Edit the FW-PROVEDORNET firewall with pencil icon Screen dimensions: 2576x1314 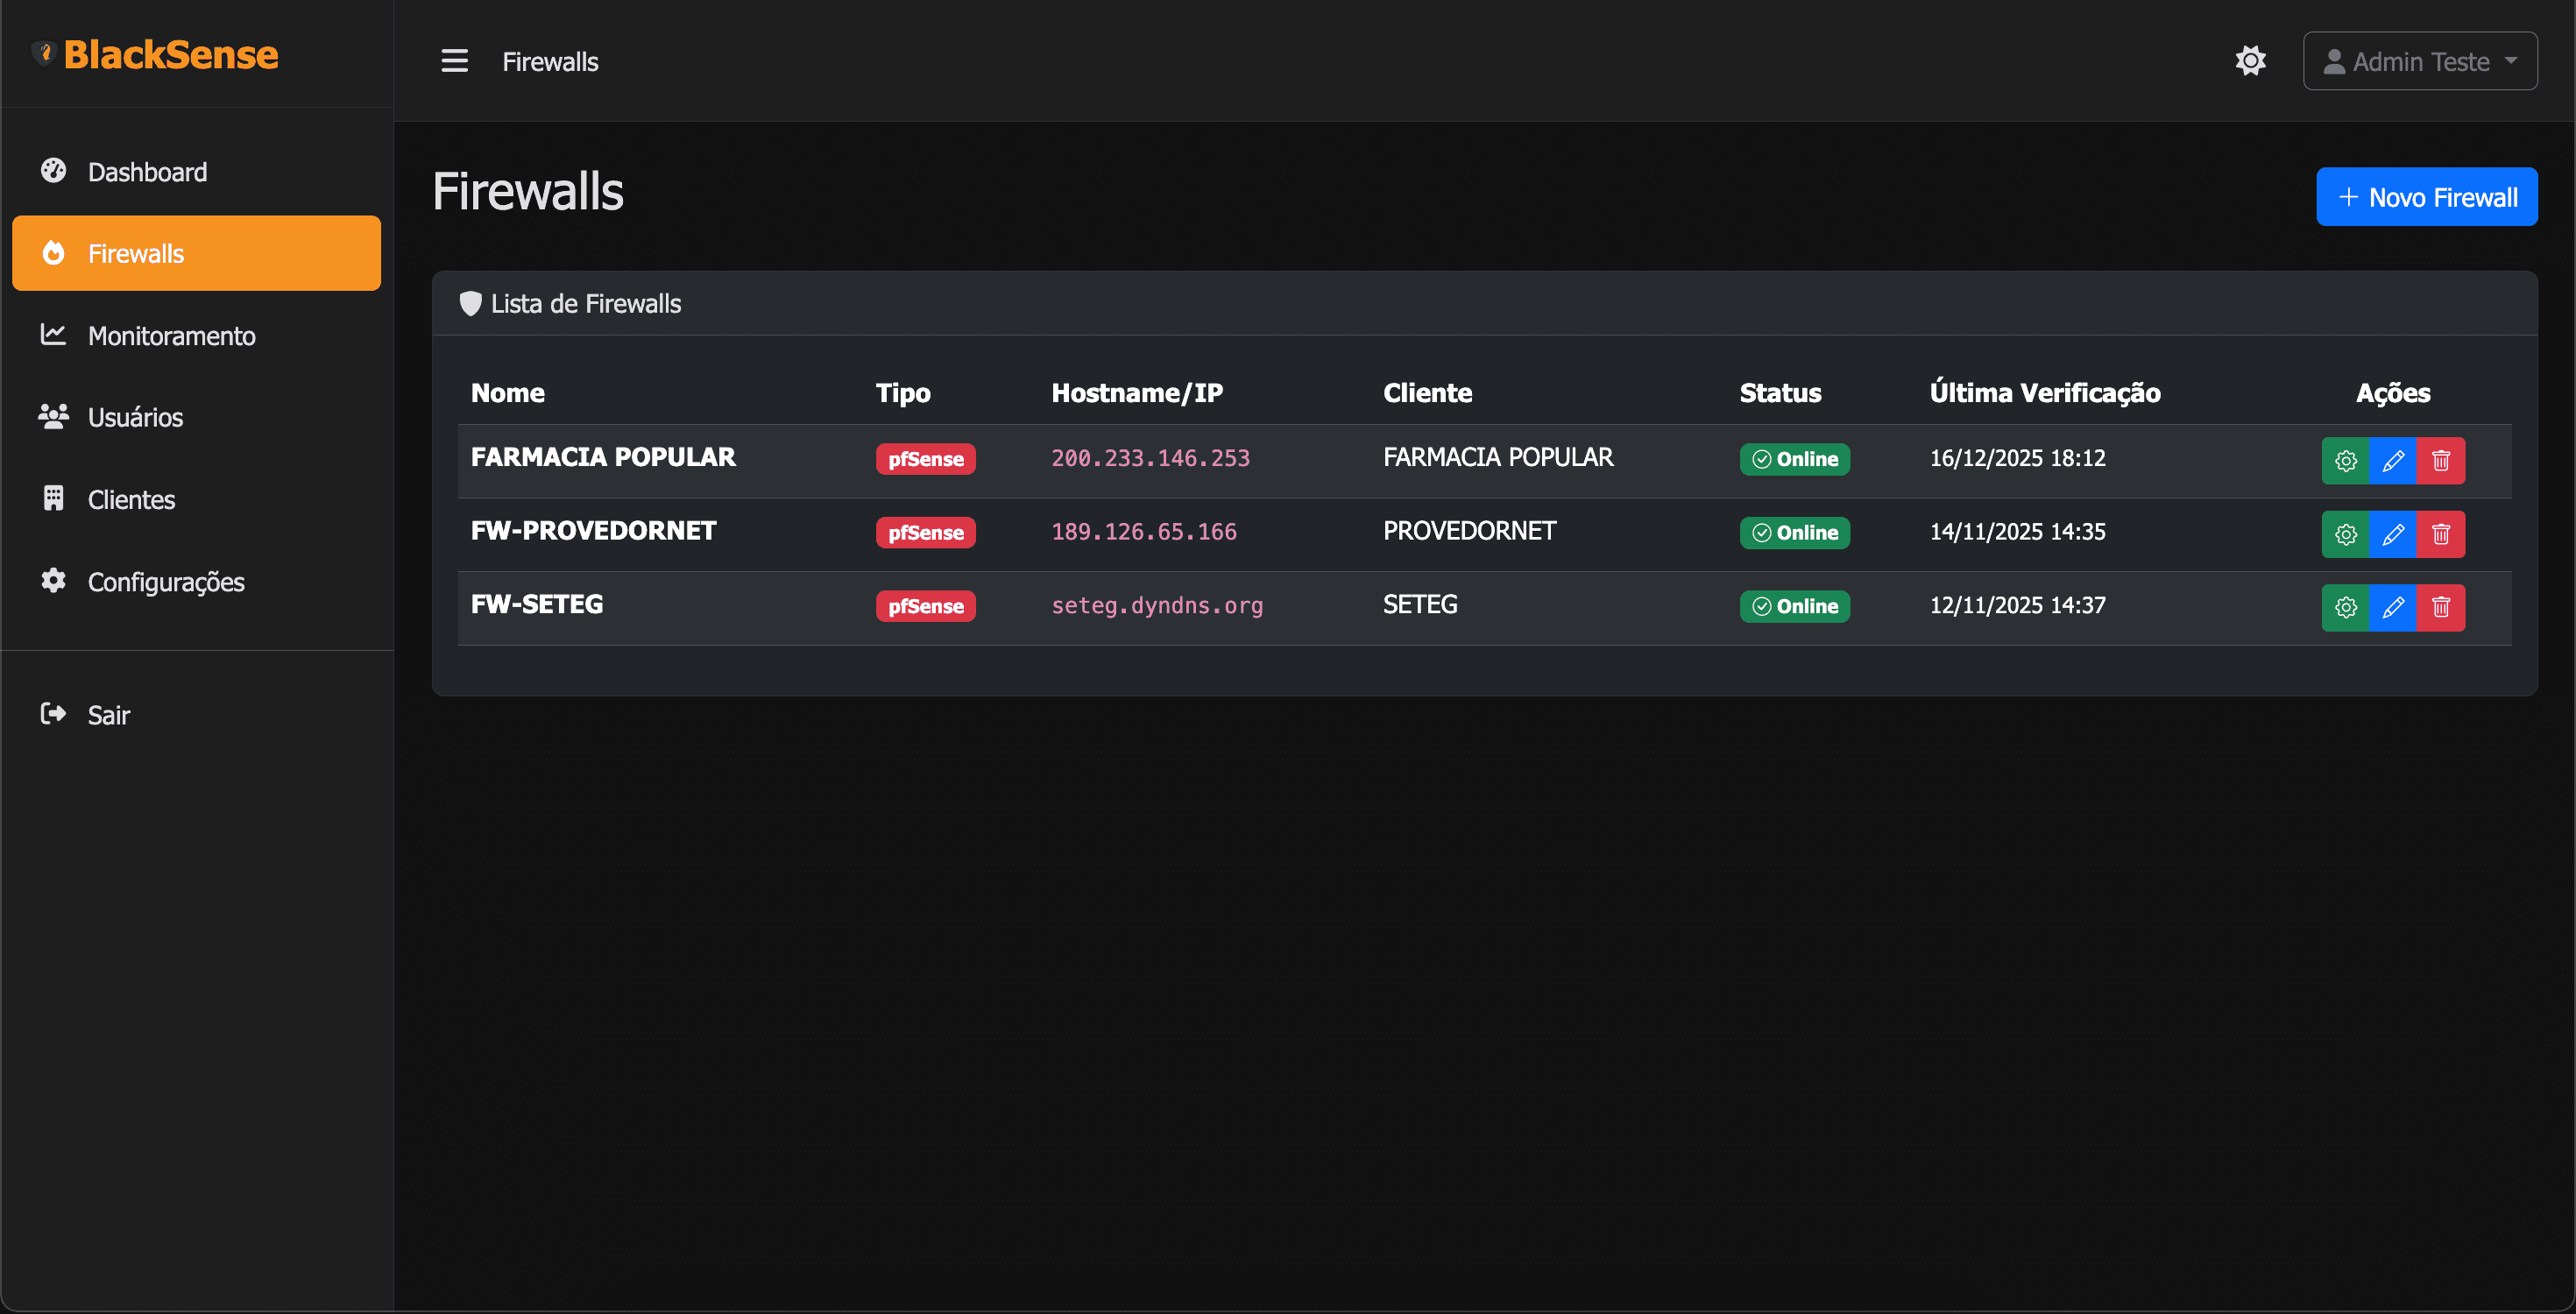point(2393,534)
